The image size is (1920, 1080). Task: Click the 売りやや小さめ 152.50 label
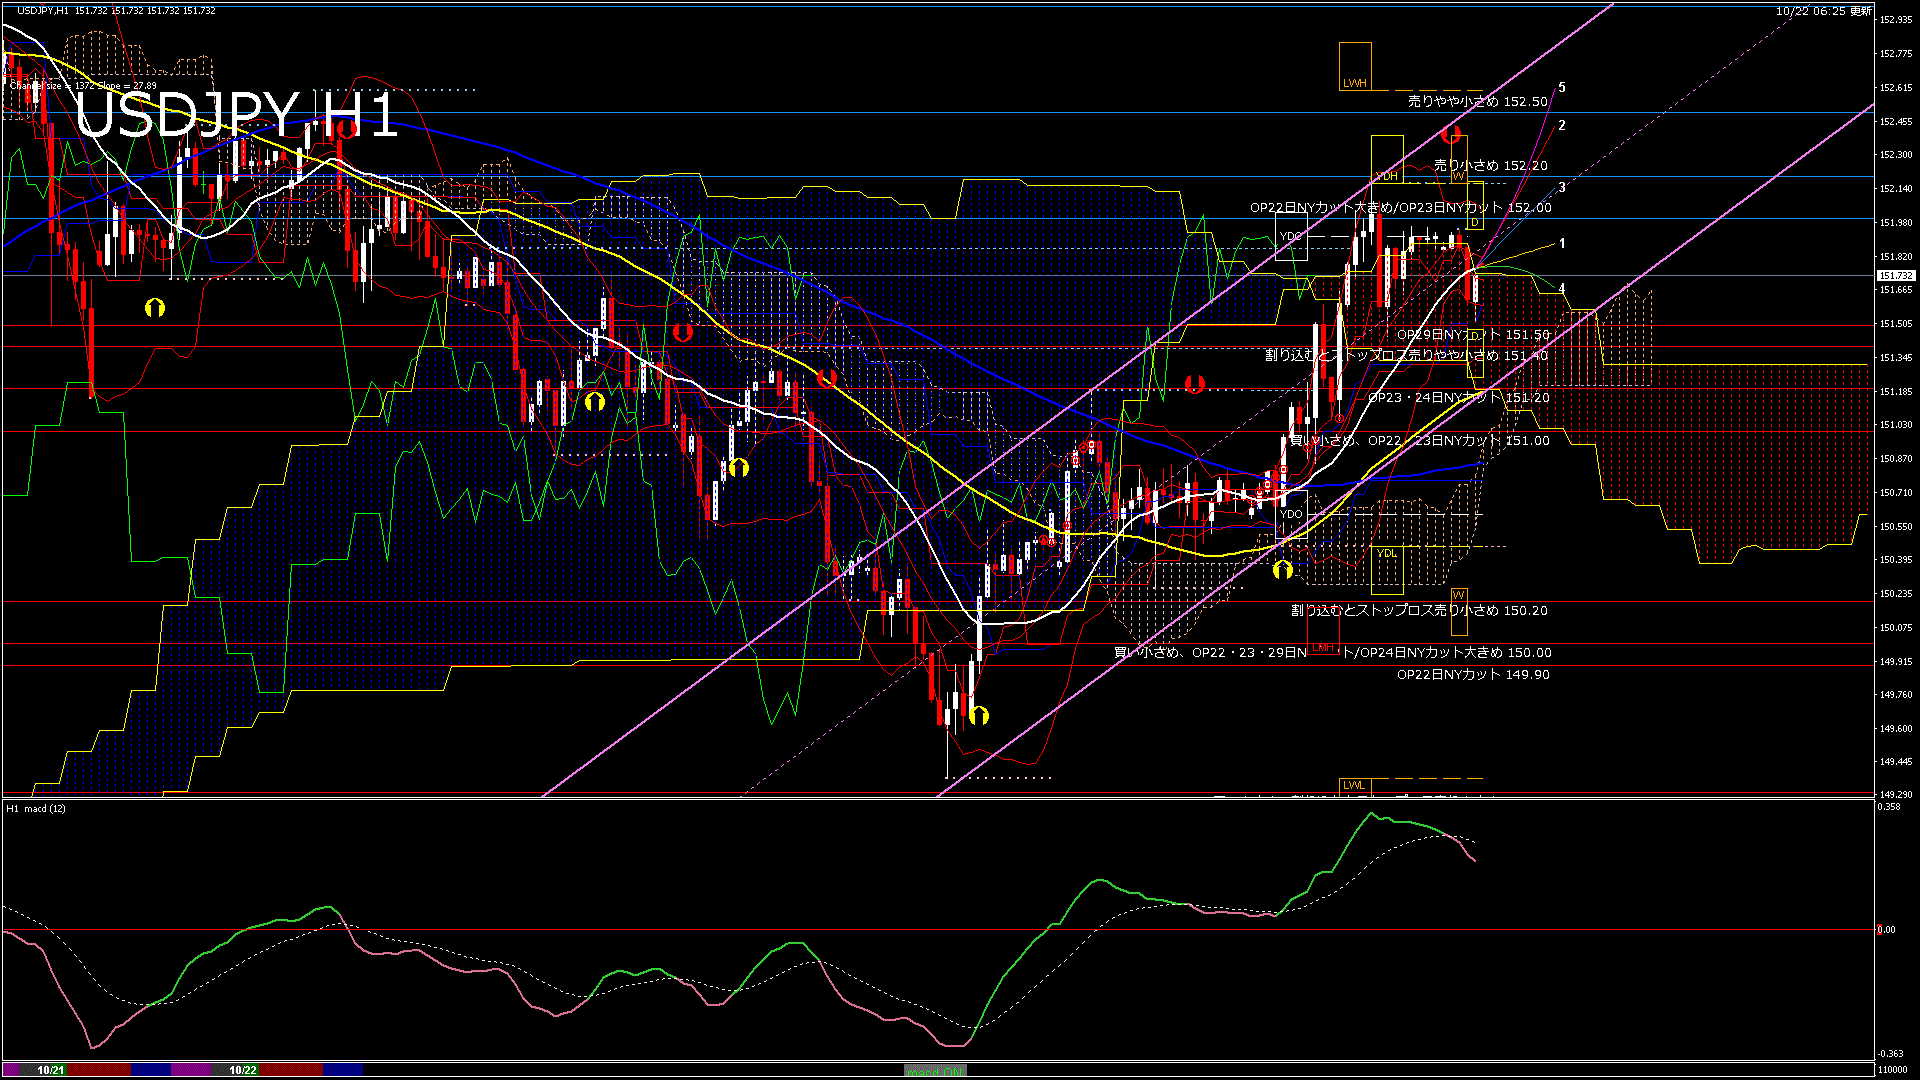[1477, 101]
